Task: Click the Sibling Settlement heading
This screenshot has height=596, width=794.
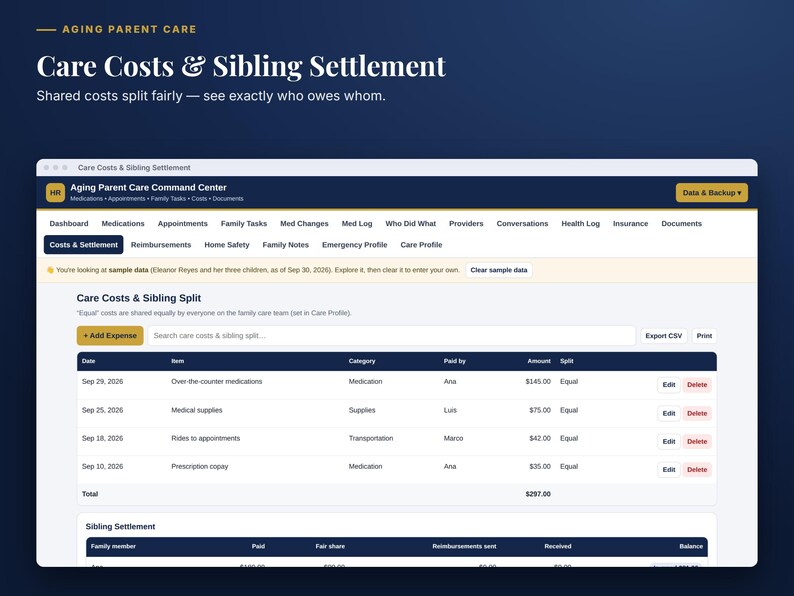Action: 121,527
